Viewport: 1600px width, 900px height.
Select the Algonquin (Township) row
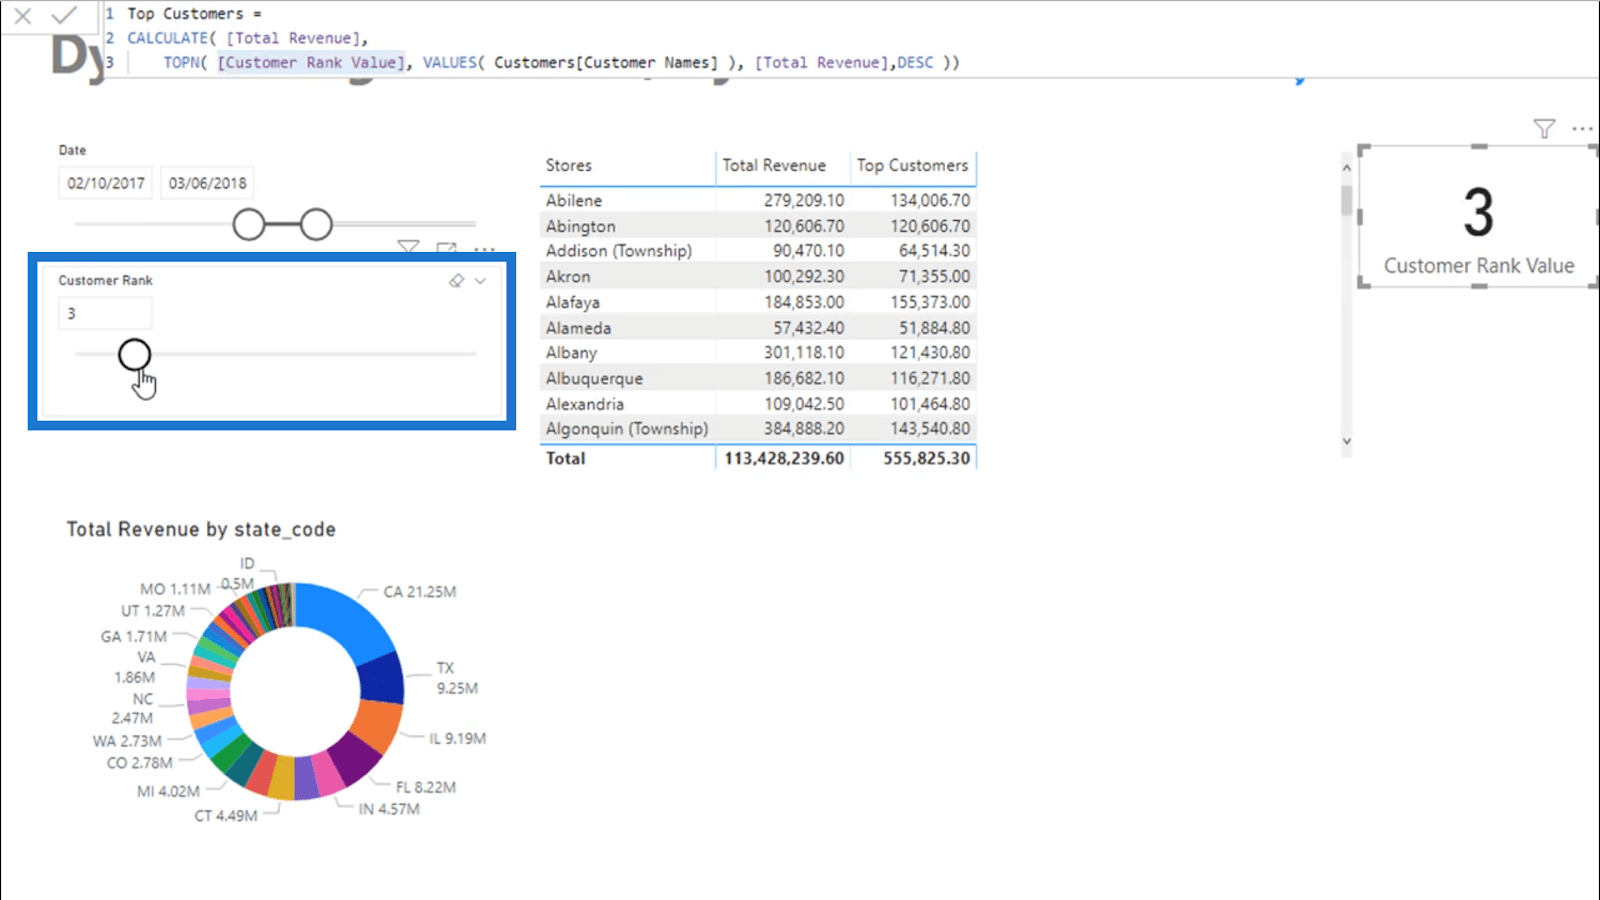[758, 429]
